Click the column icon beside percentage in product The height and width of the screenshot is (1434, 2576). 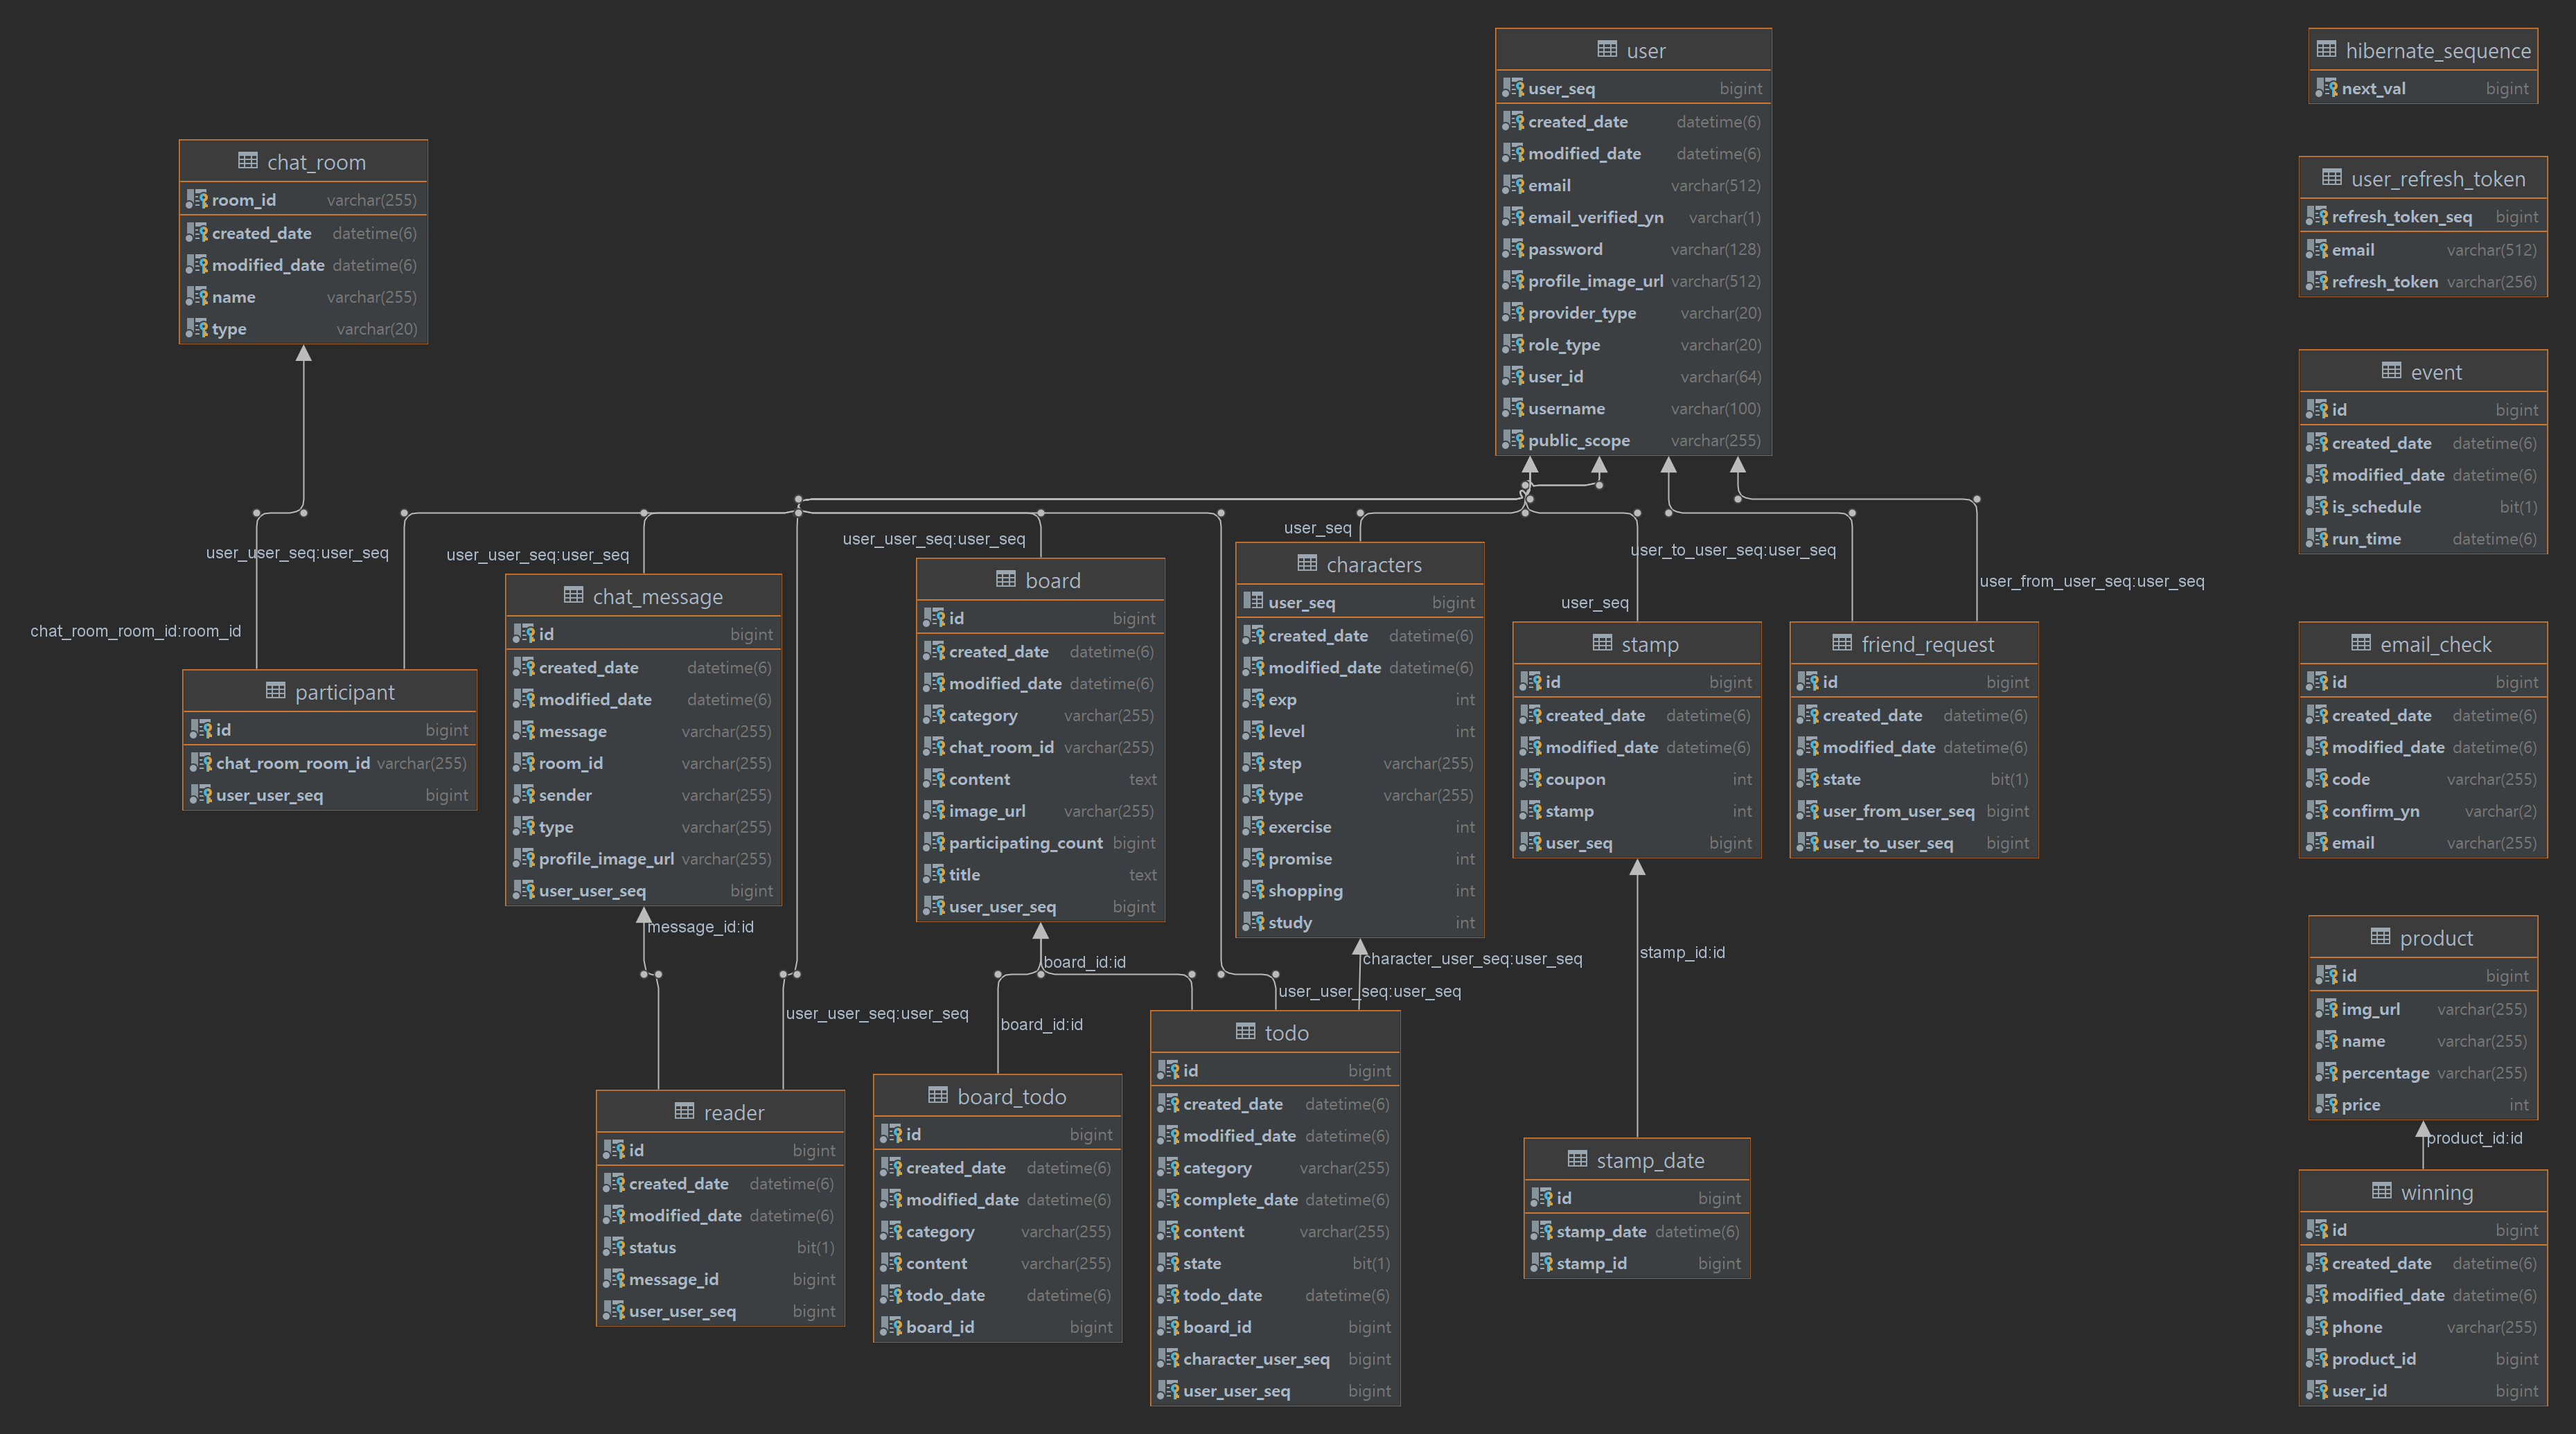coord(2326,1073)
